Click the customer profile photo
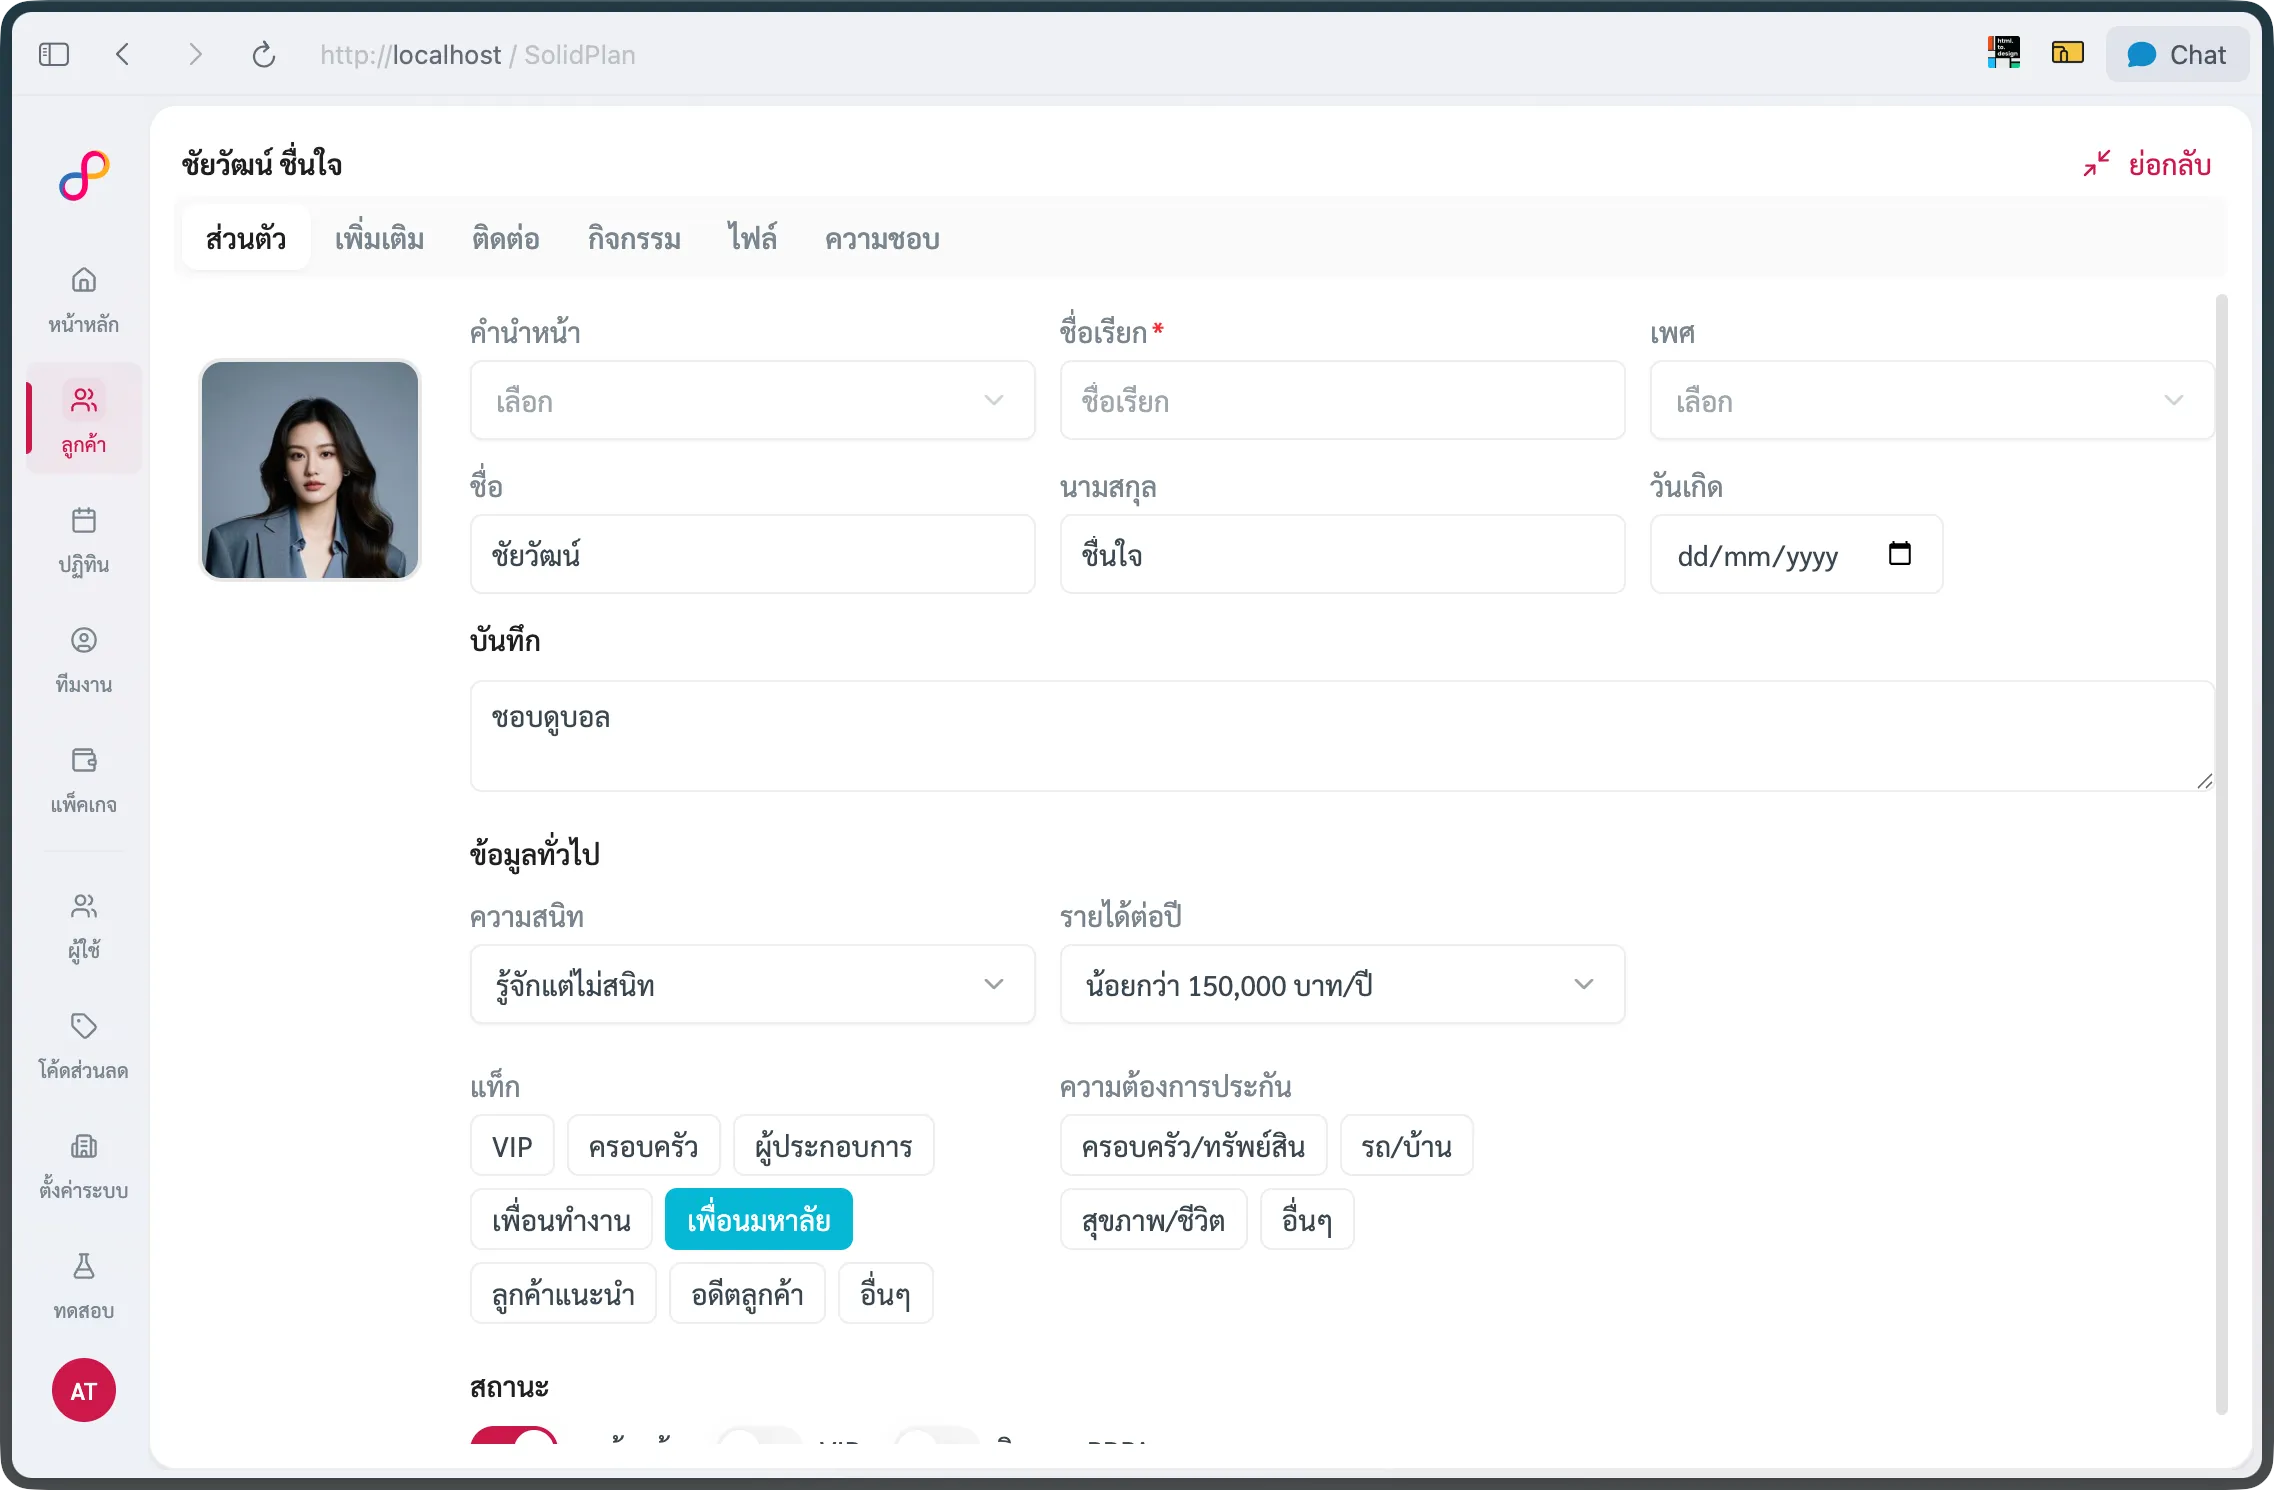This screenshot has width=2274, height=1490. [x=310, y=470]
